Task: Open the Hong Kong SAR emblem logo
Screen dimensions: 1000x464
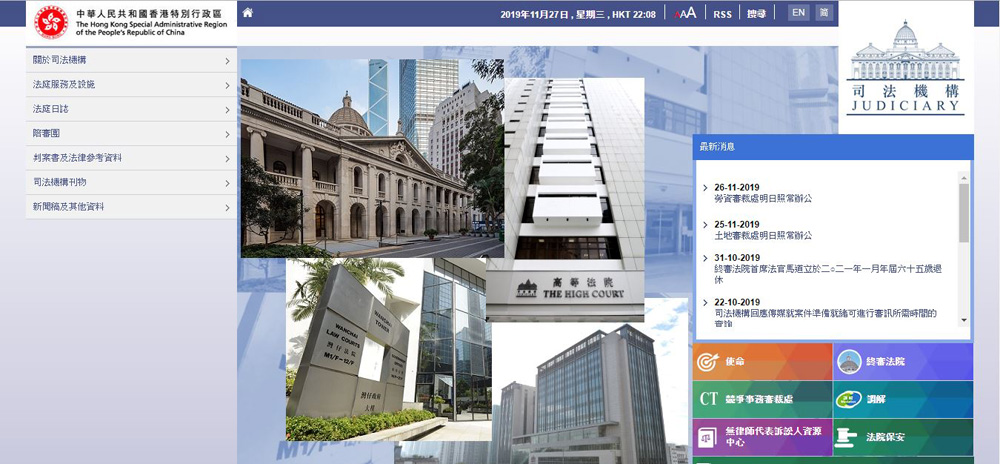Action: [51, 22]
